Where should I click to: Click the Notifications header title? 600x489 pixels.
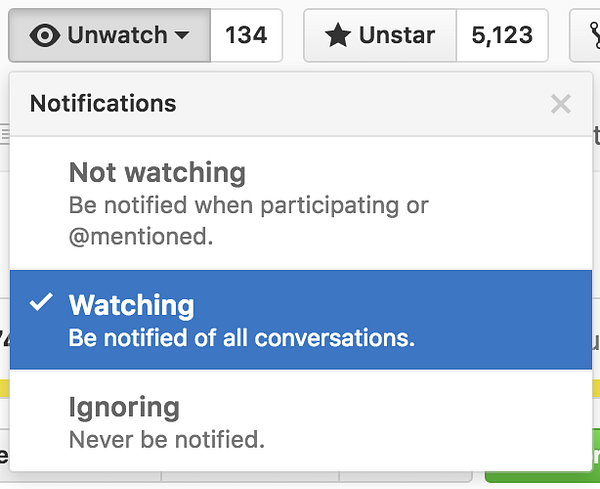pos(103,103)
